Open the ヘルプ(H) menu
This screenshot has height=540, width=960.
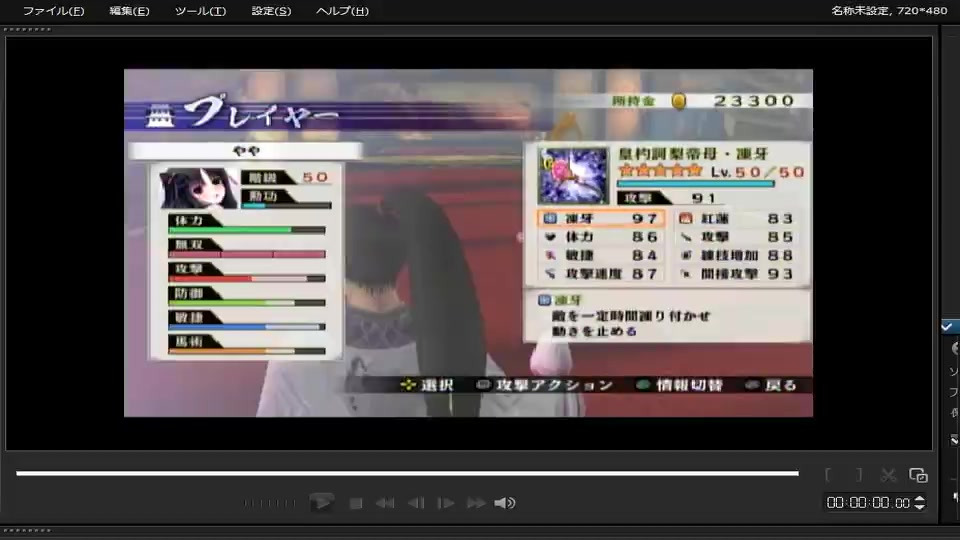[342, 11]
